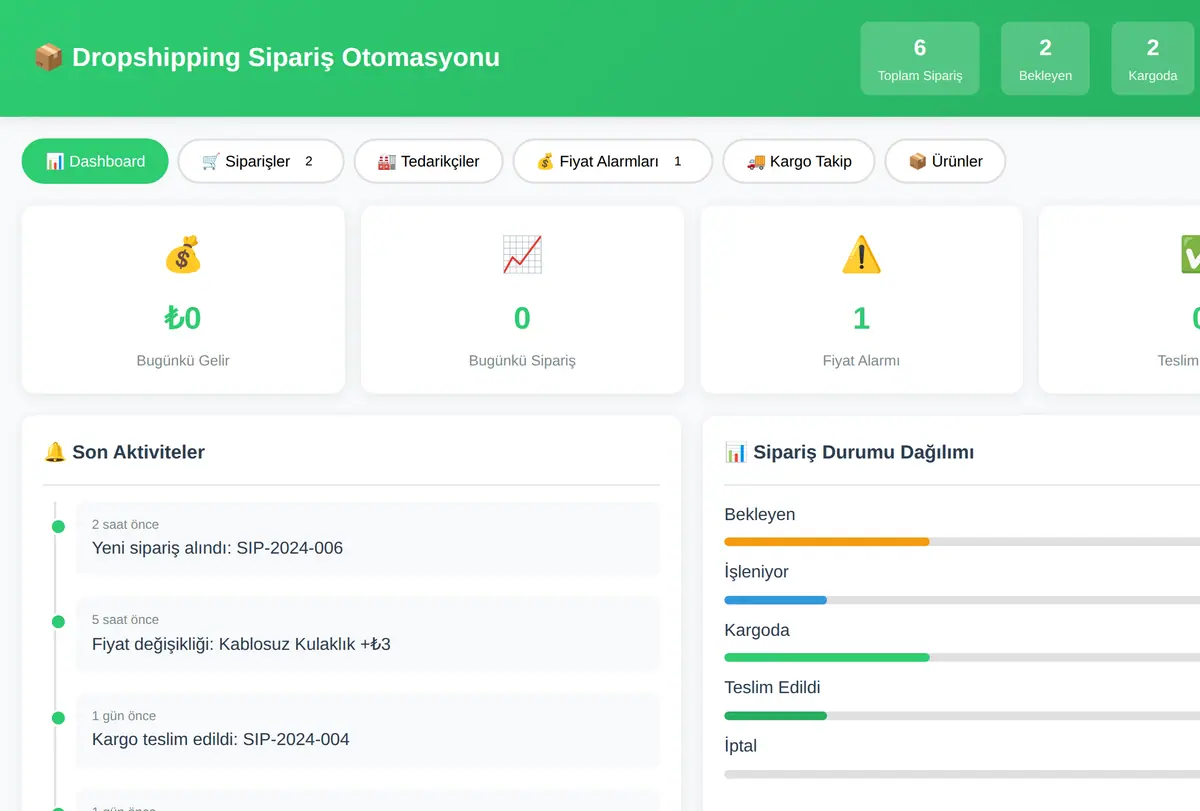This screenshot has width=1200, height=811.
Task: Open activity 'Kargo teslim edildi: SIP-2024-004'
Action: (x=368, y=729)
